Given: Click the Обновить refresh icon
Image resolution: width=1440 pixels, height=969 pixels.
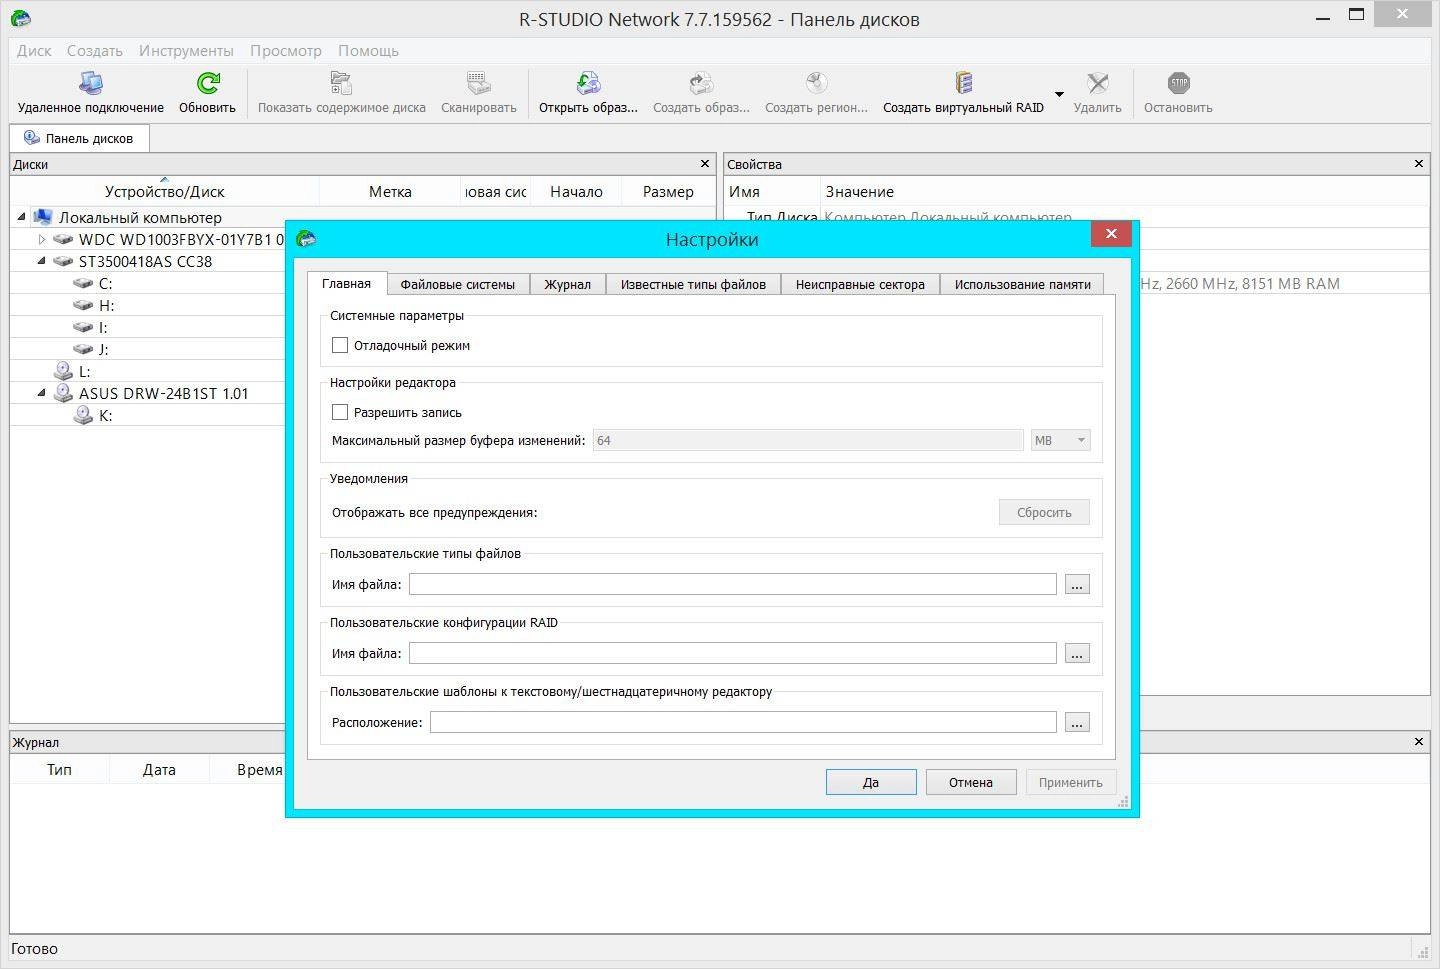Looking at the screenshot, I should pyautogui.click(x=207, y=83).
